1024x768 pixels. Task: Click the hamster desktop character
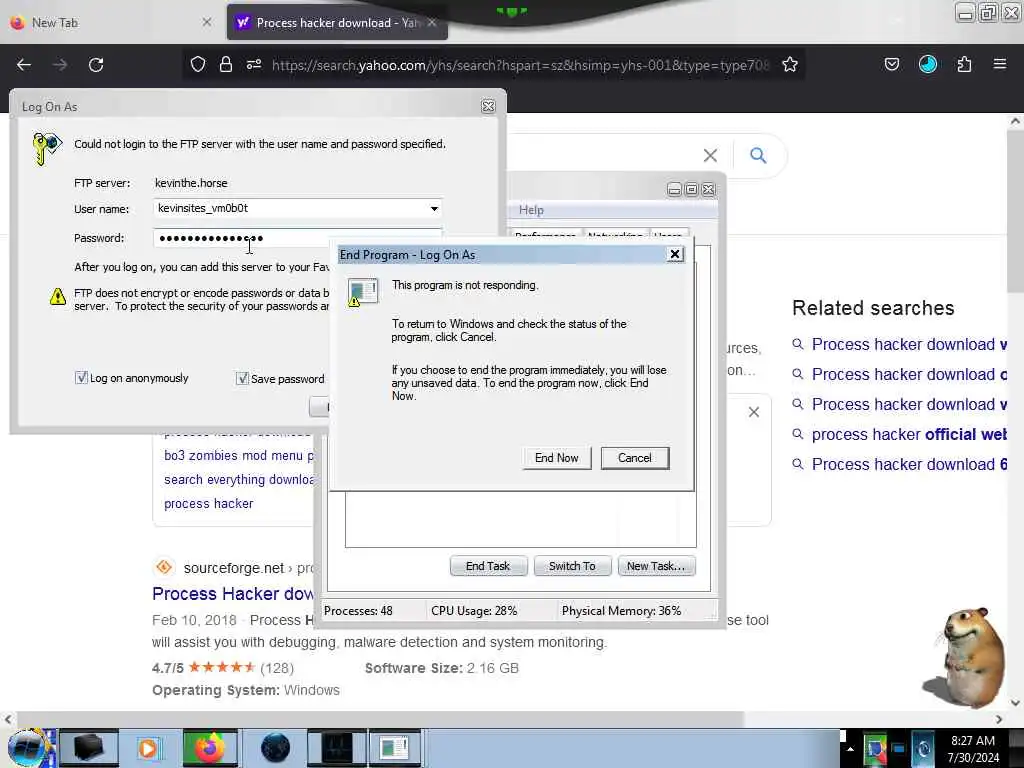pos(965,657)
